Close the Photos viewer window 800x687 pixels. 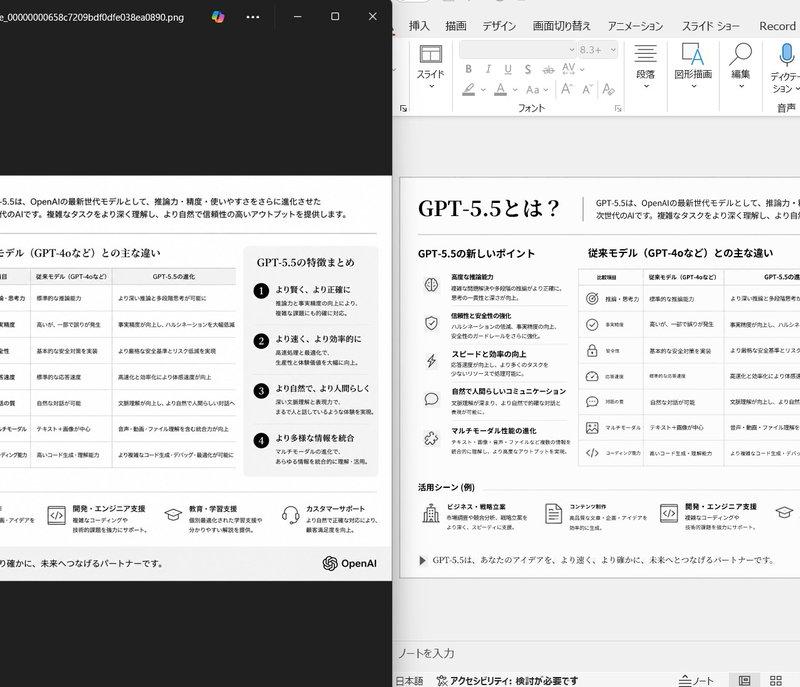click(x=373, y=16)
